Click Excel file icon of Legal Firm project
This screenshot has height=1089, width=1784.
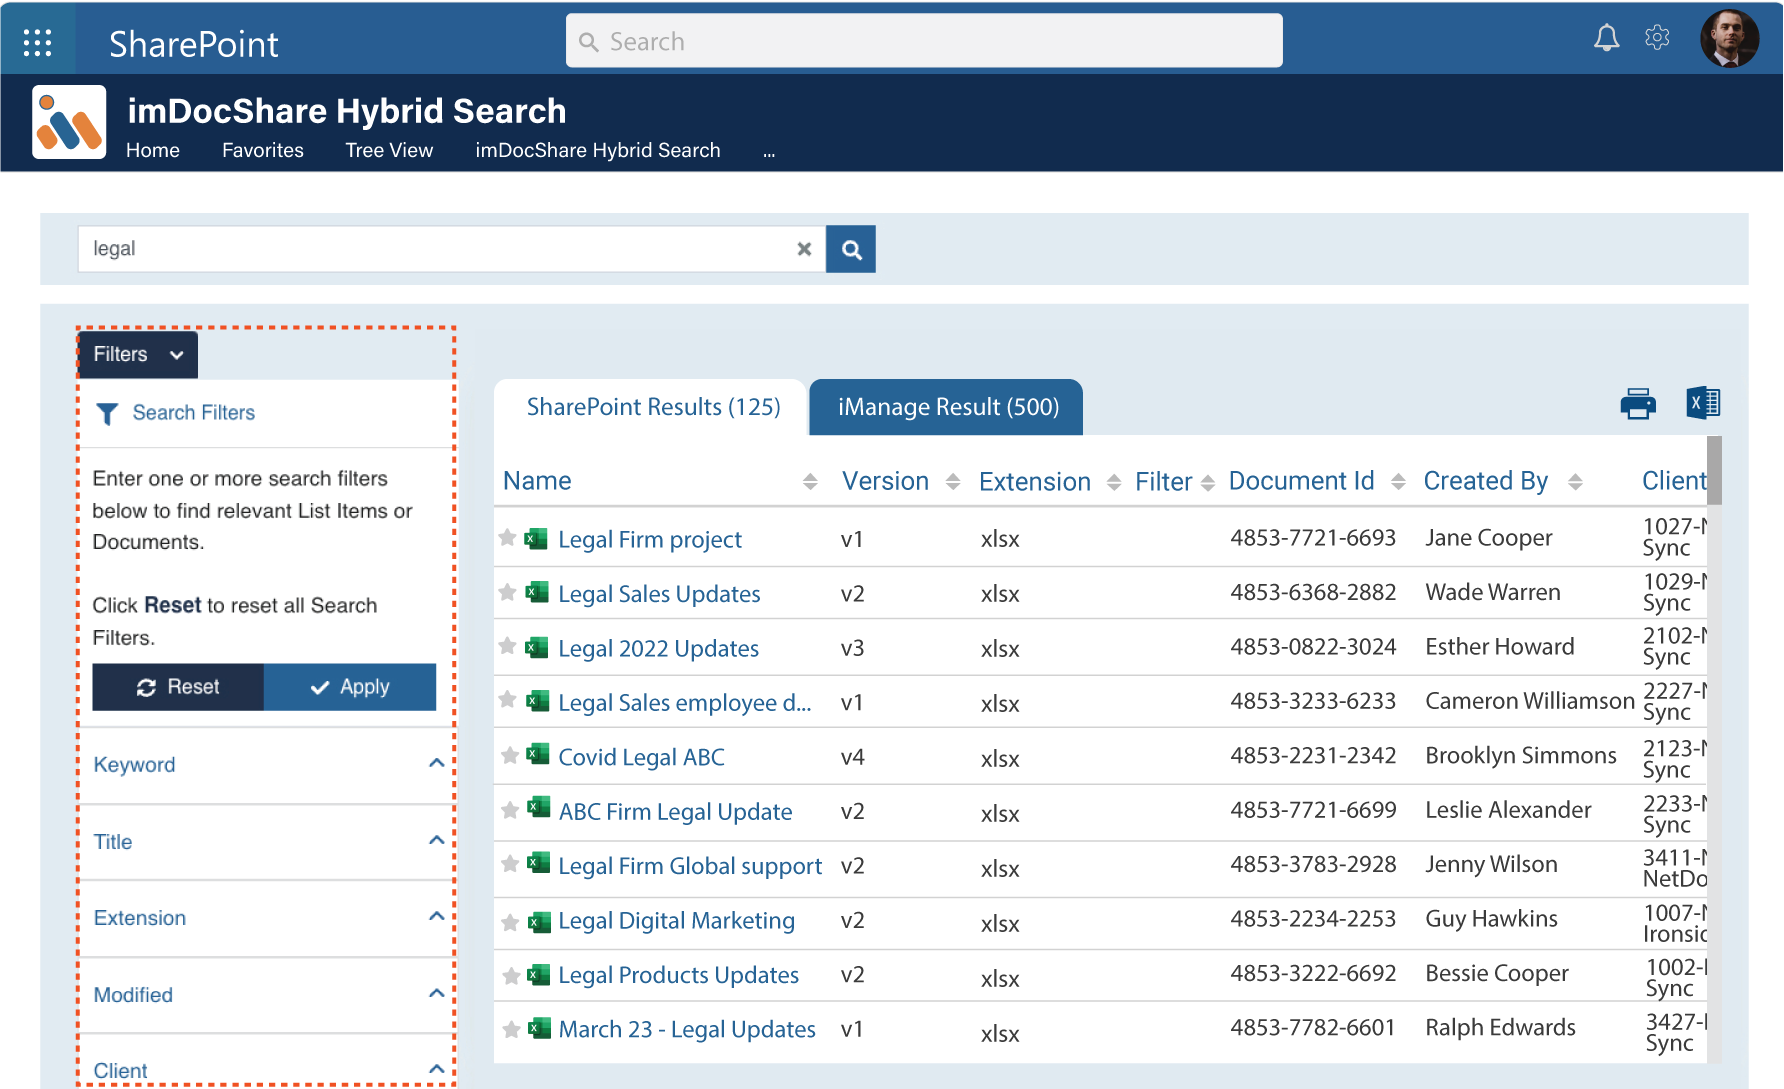pyautogui.click(x=537, y=539)
